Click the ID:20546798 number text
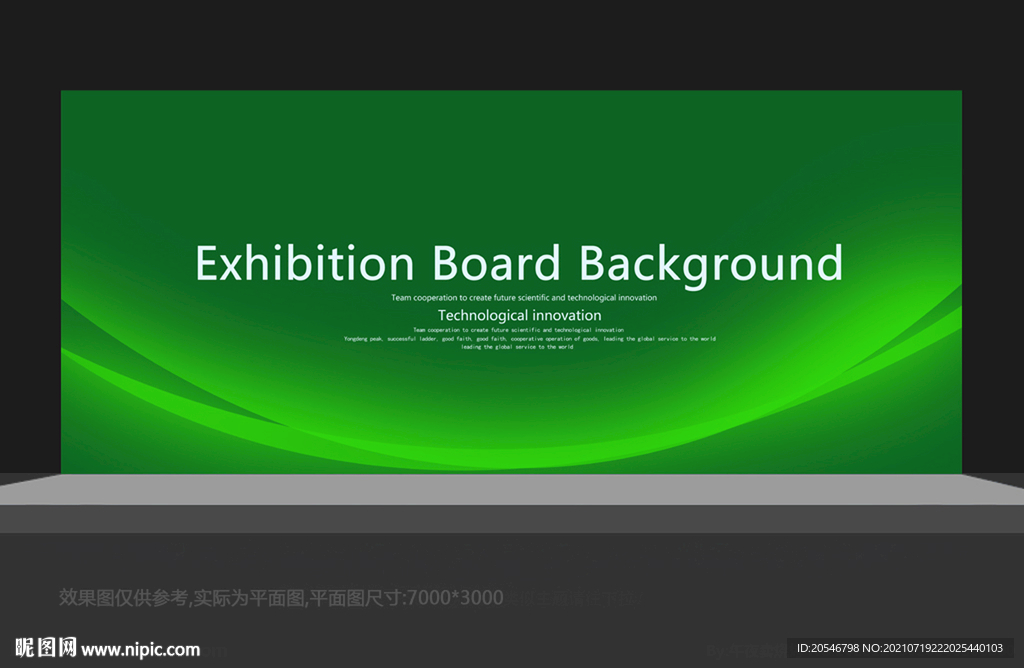 (x=899, y=648)
